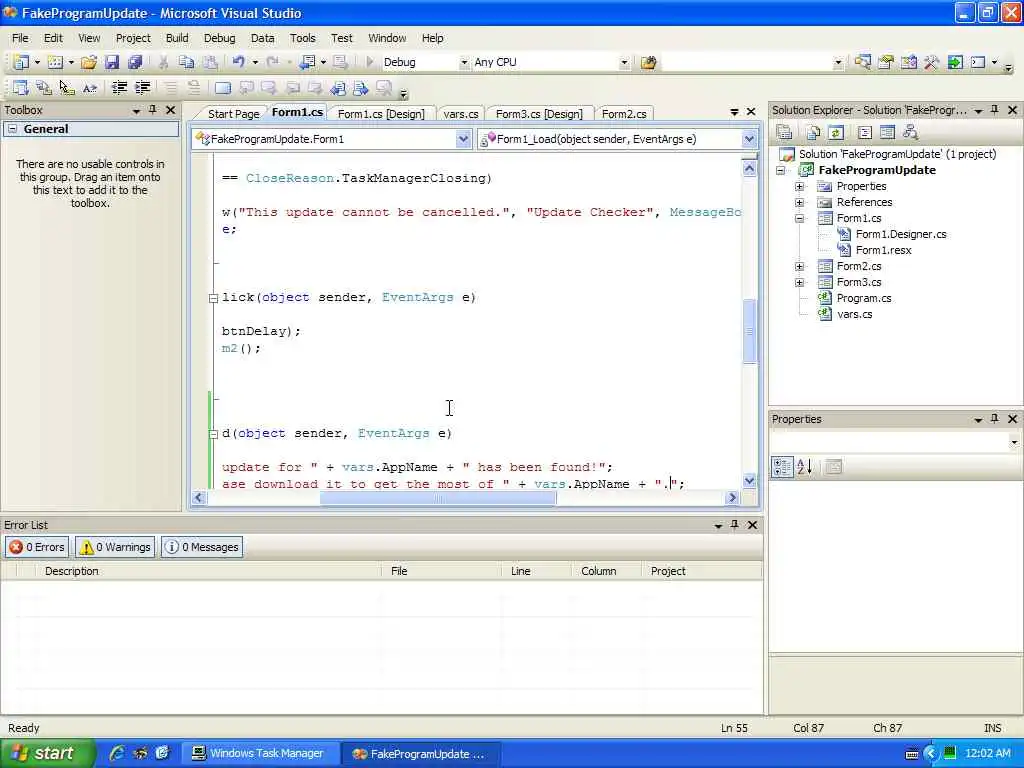The width and height of the screenshot is (1024, 768).
Task: Open the Debug menu
Action: [x=219, y=38]
